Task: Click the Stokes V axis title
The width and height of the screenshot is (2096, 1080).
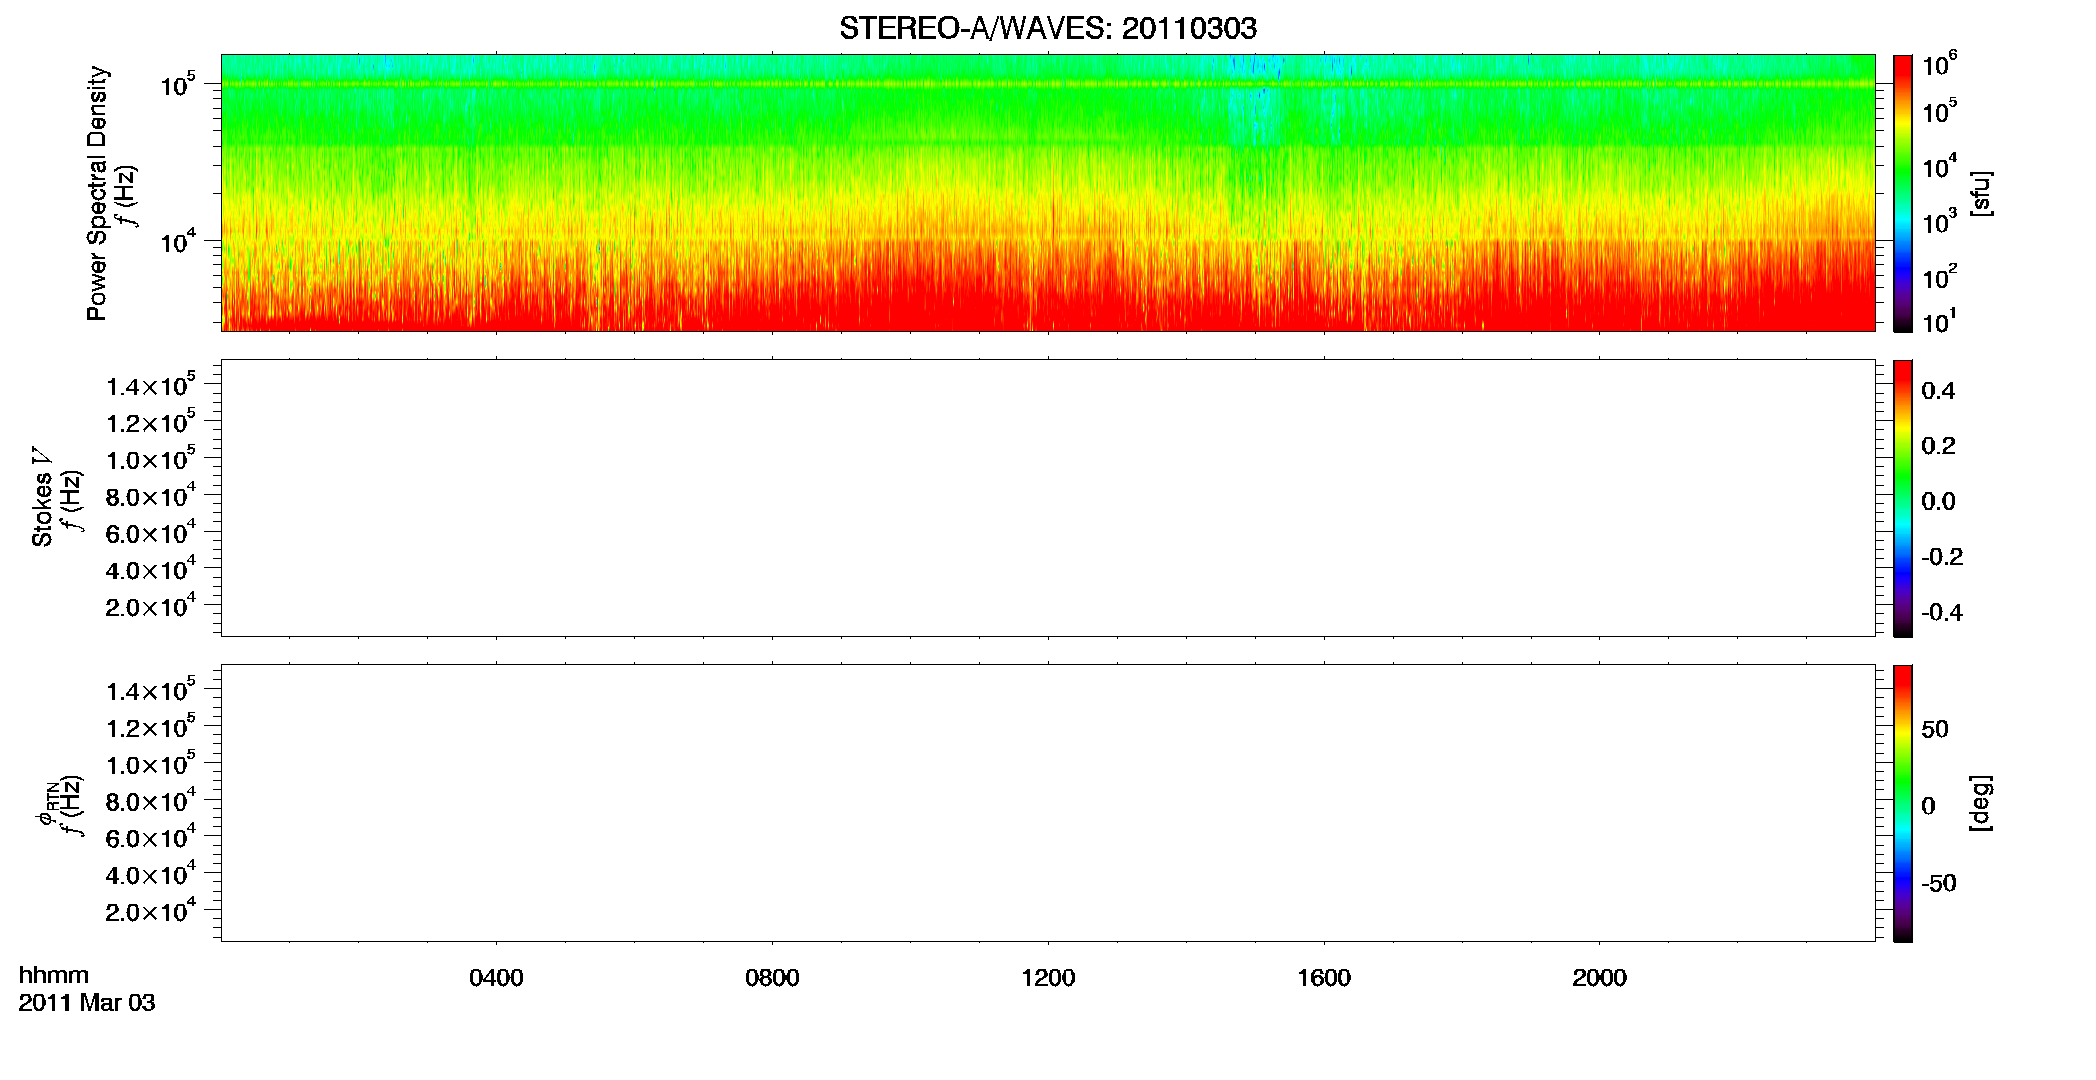Action: click(x=42, y=498)
